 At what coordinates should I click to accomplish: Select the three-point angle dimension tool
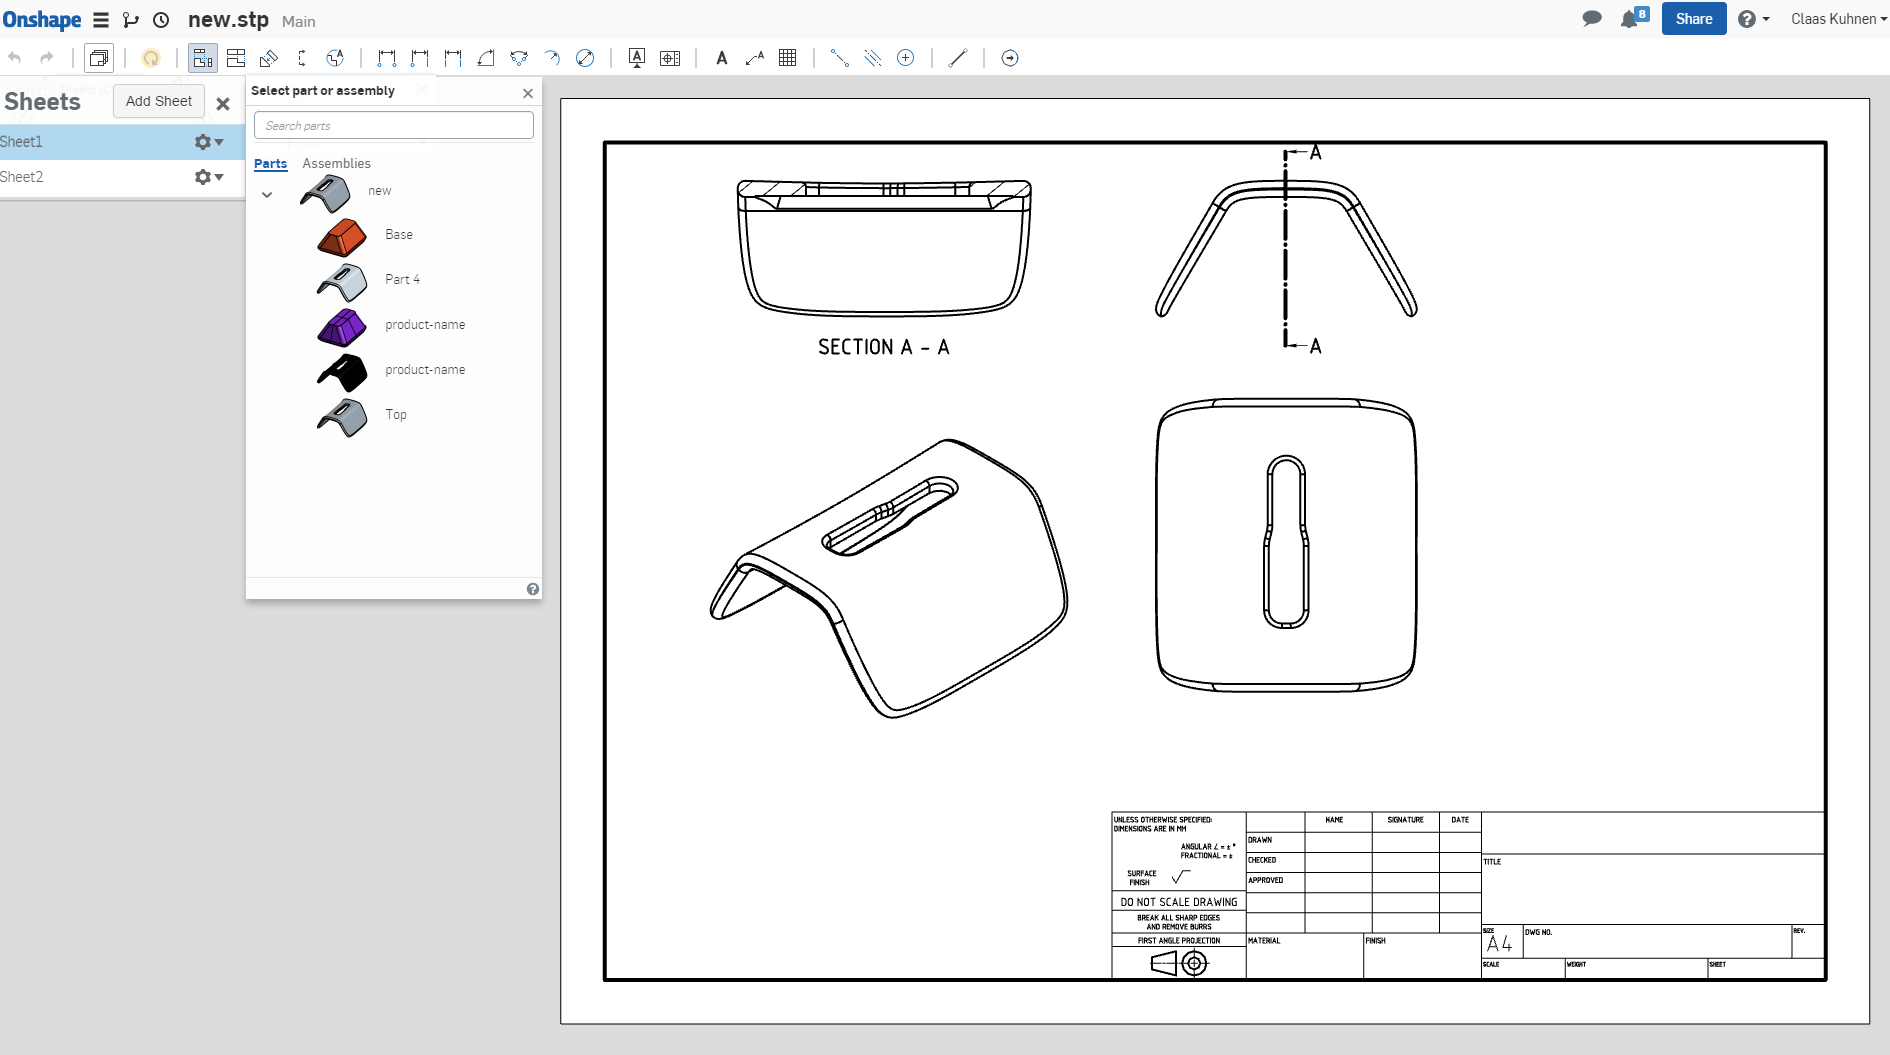[x=519, y=58]
